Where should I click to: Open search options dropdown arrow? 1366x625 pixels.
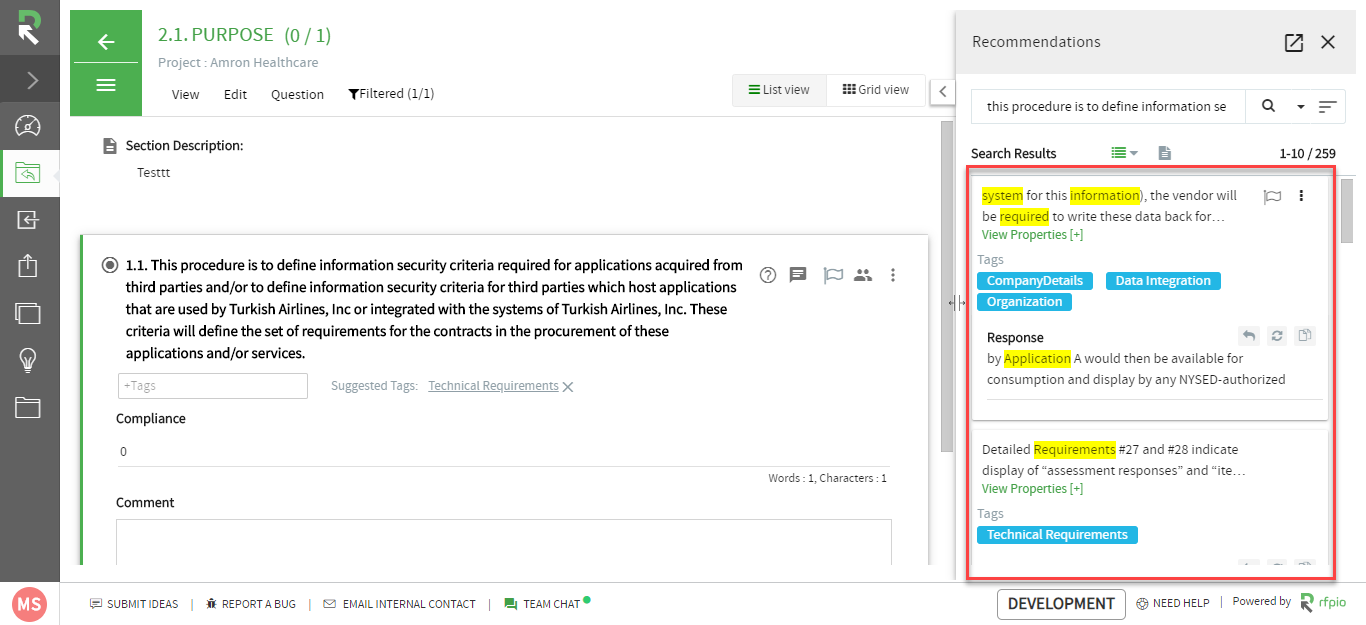tap(1301, 107)
